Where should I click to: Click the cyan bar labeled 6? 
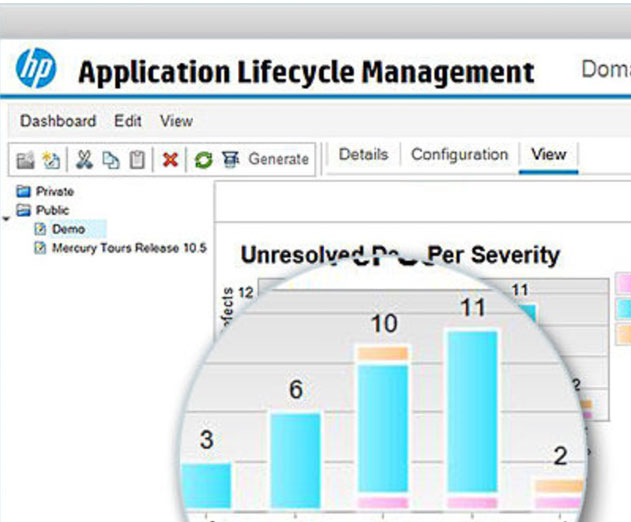click(x=296, y=460)
